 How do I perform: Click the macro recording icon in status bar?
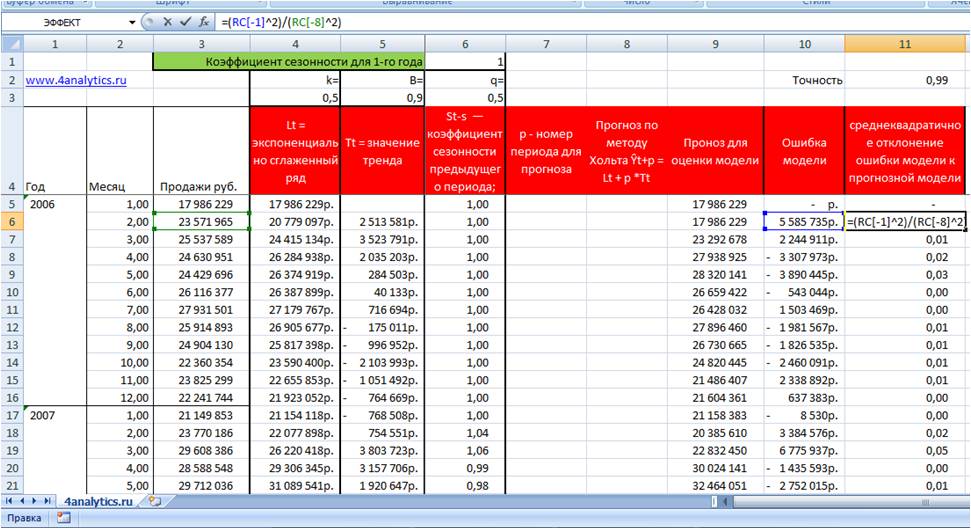point(63,518)
